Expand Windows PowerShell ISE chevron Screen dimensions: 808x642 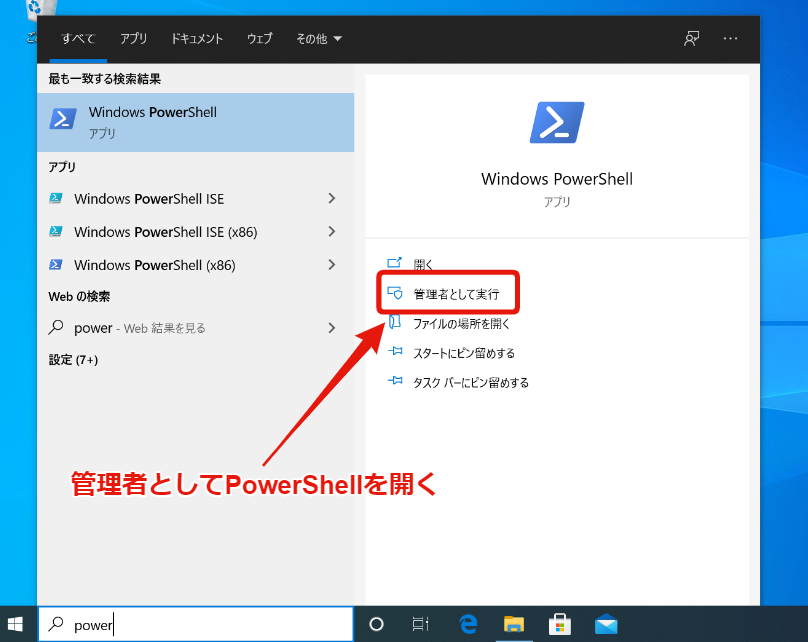[x=332, y=198]
